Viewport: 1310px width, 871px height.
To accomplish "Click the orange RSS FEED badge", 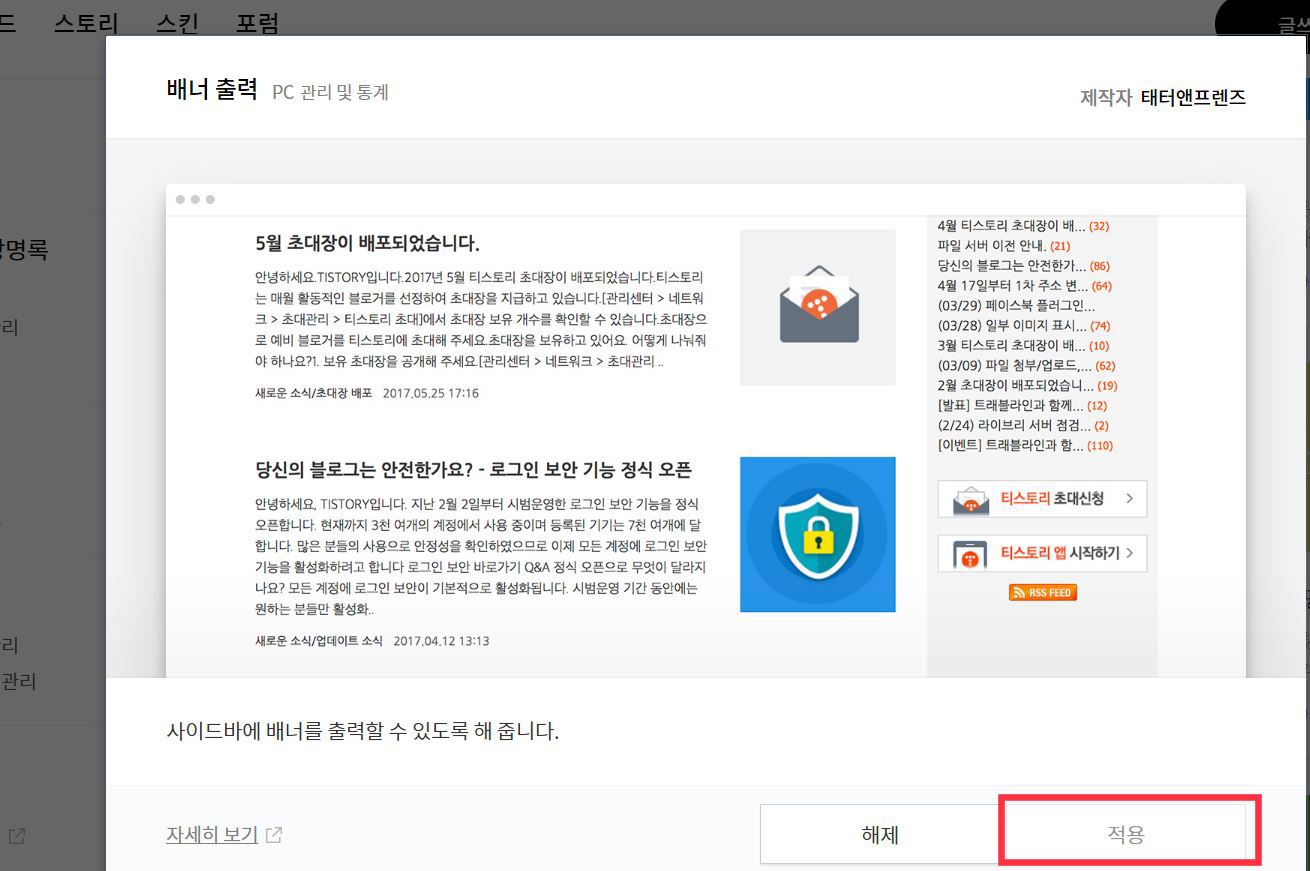I will [x=1043, y=592].
